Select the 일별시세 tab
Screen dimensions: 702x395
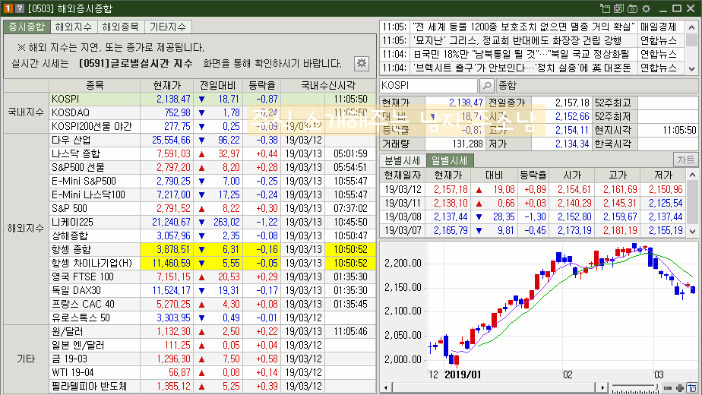449,160
